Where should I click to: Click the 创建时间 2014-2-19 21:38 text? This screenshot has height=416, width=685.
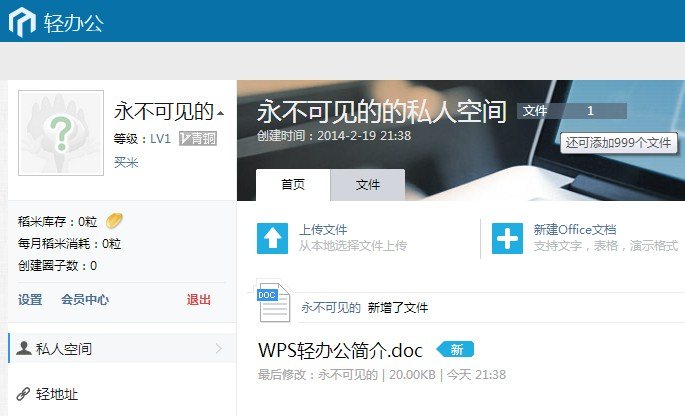334,136
